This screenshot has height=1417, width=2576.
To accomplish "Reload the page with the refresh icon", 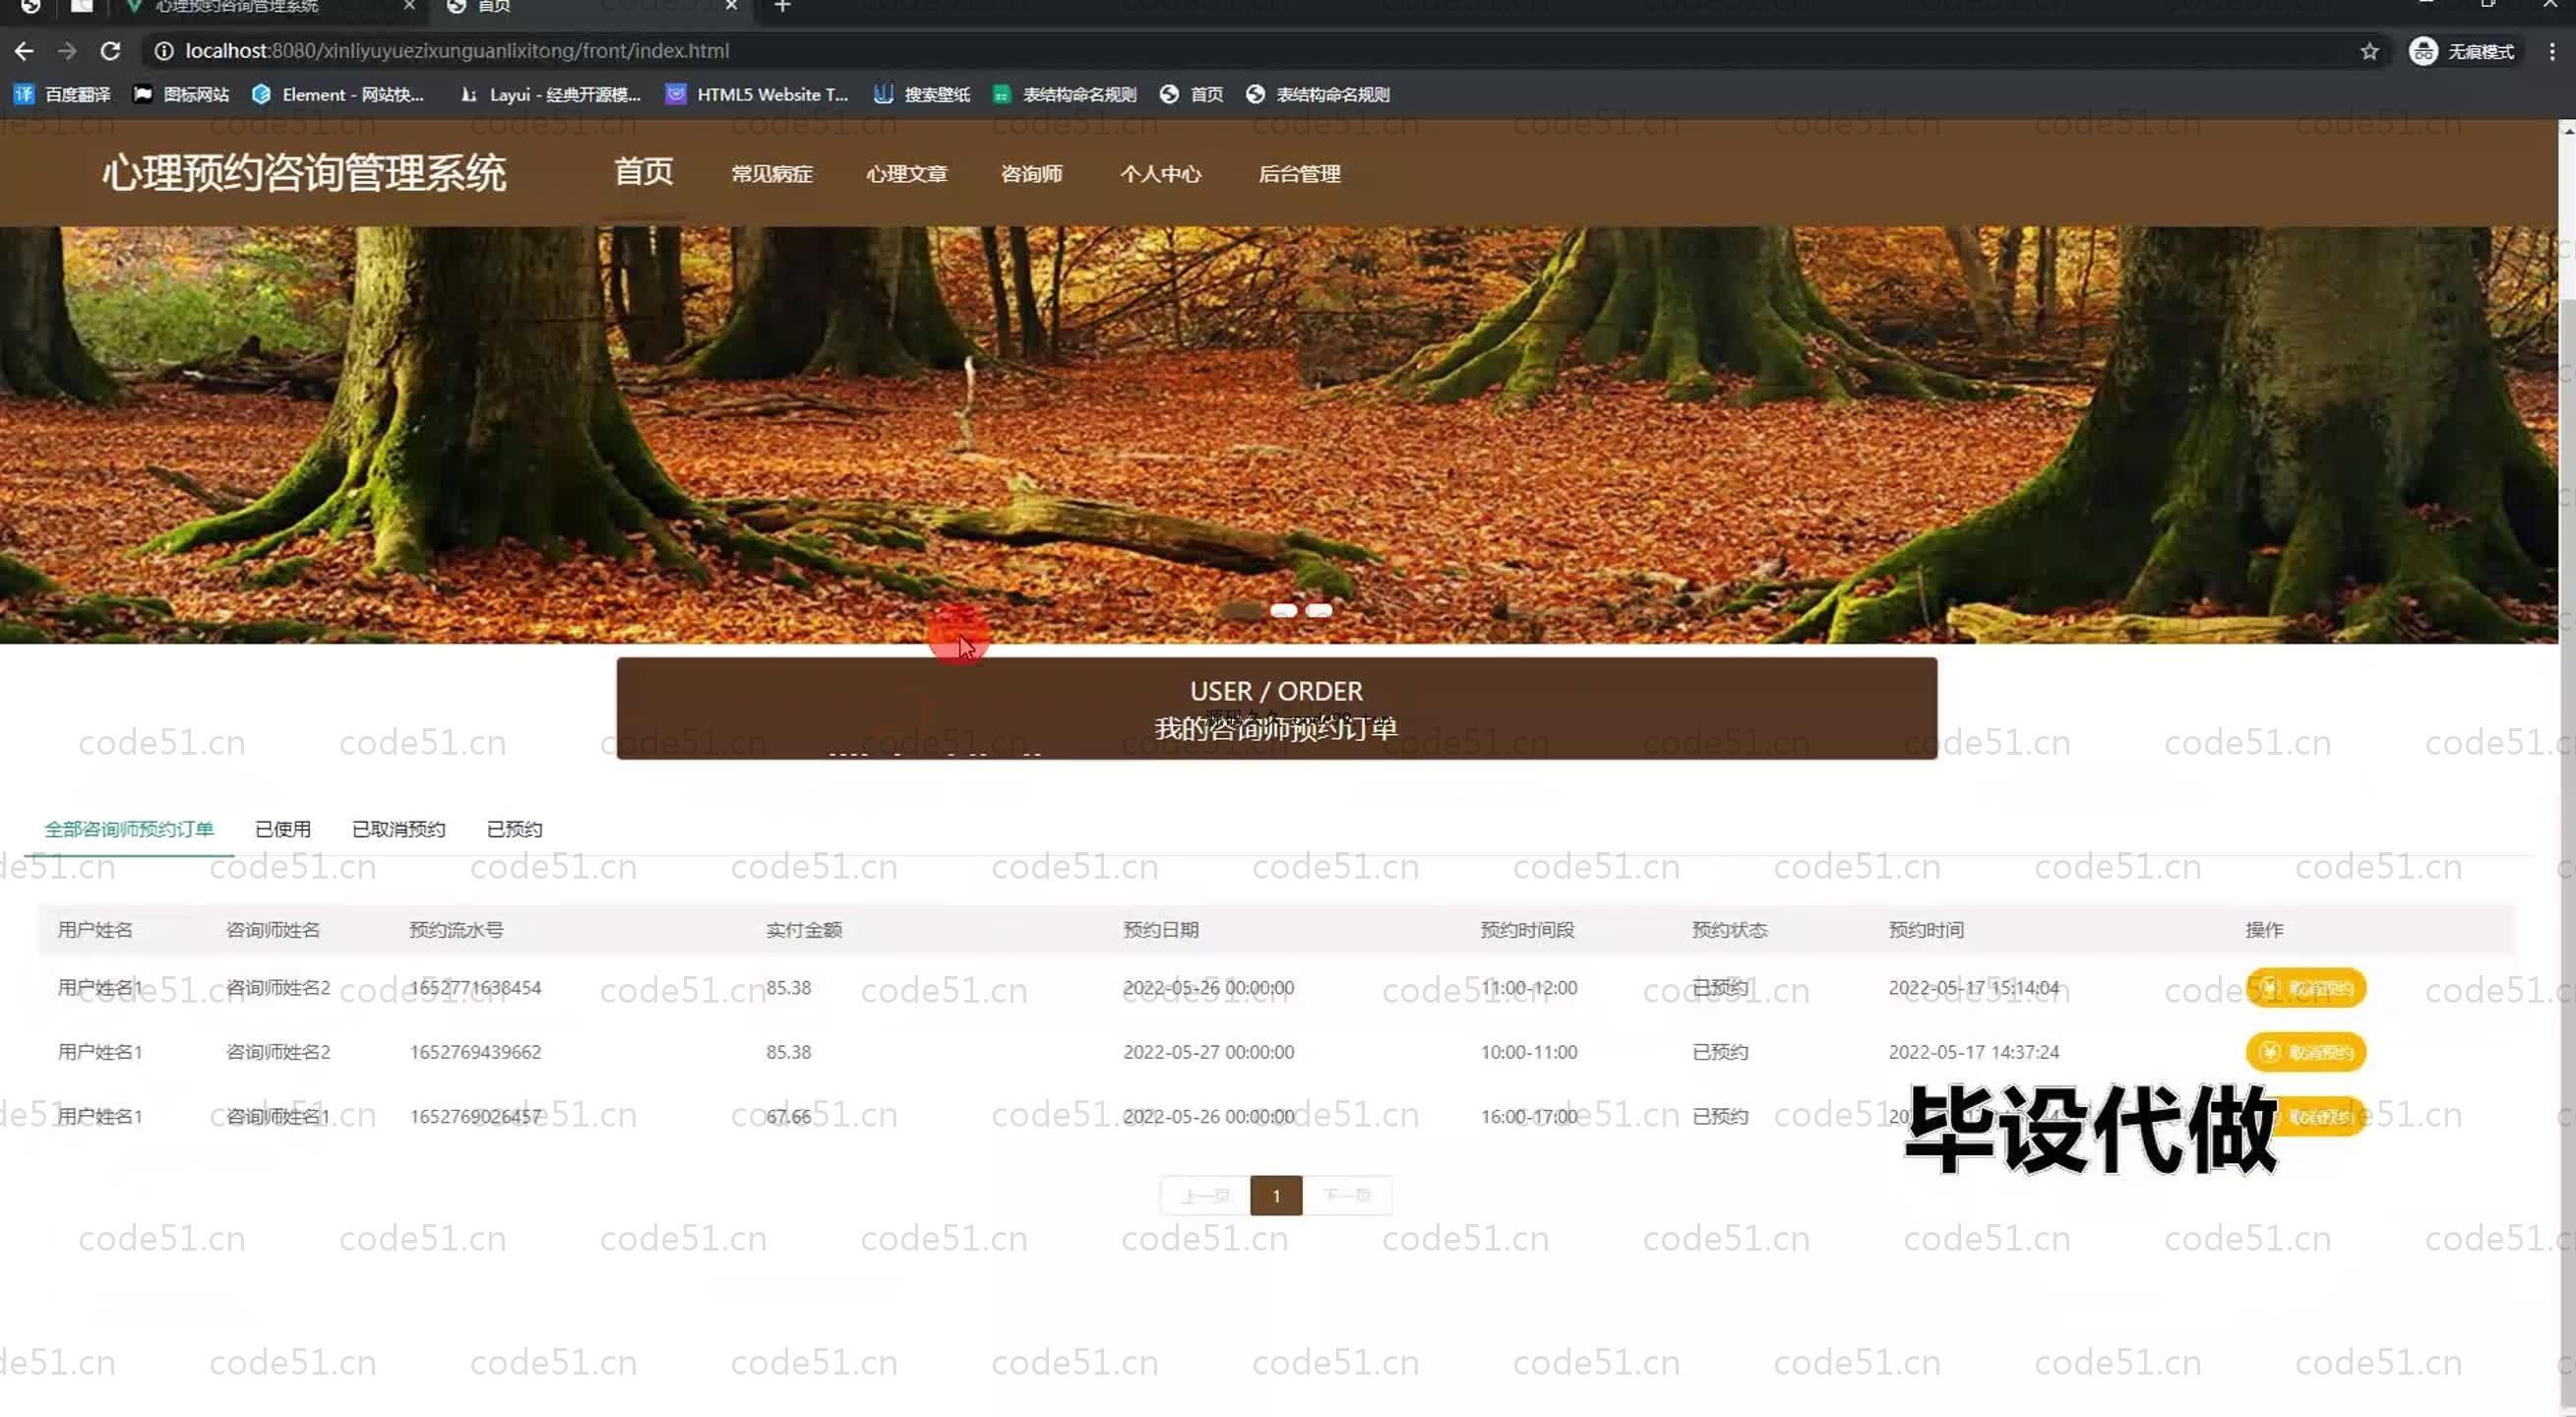I will pos(111,51).
